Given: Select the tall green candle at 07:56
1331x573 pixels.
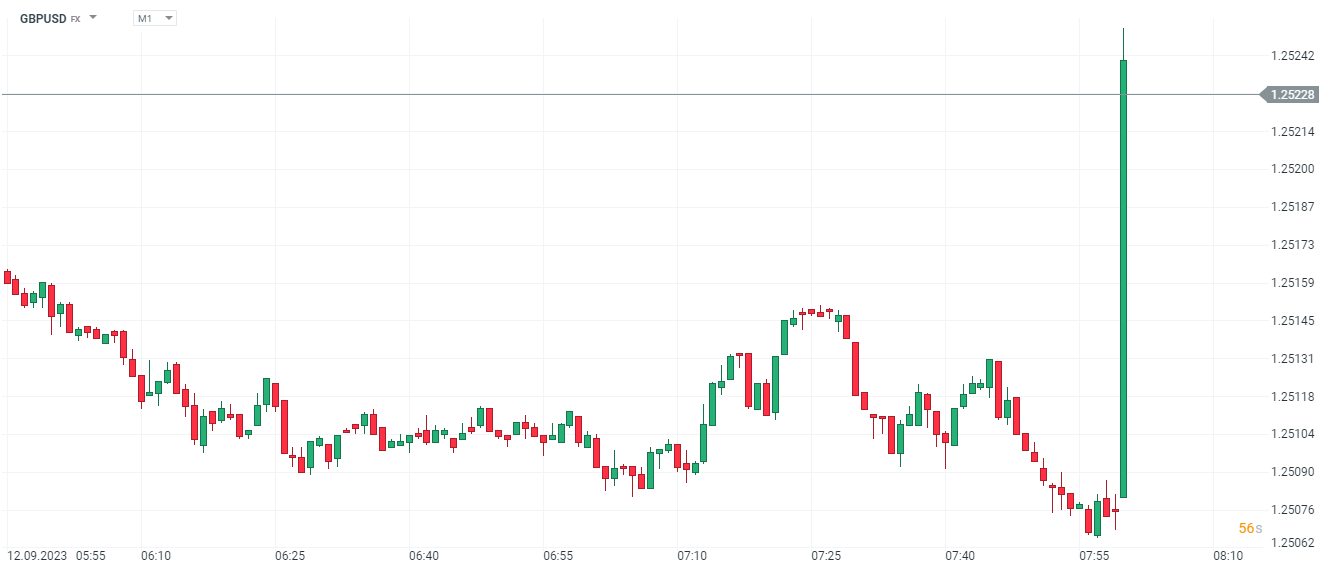Looking at the screenshot, I should click(1124, 278).
